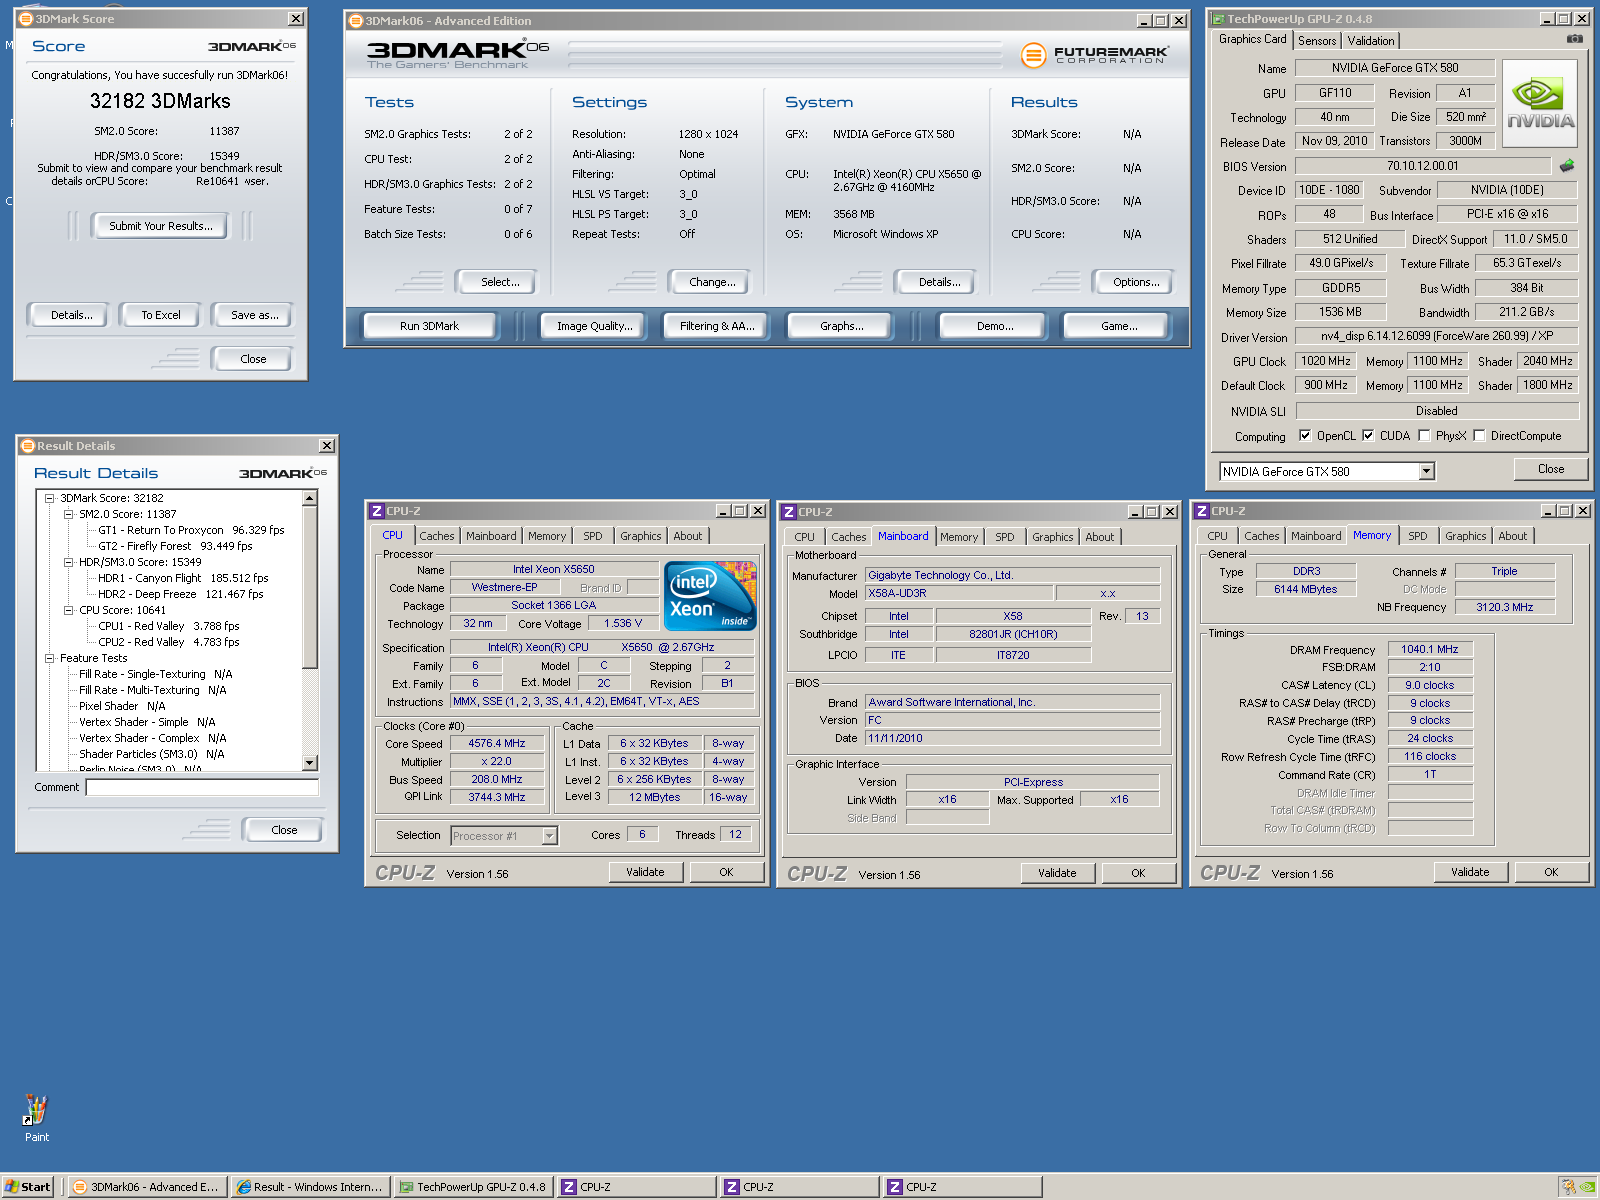Click Select... under Tests
1600x1200 pixels.
point(500,282)
